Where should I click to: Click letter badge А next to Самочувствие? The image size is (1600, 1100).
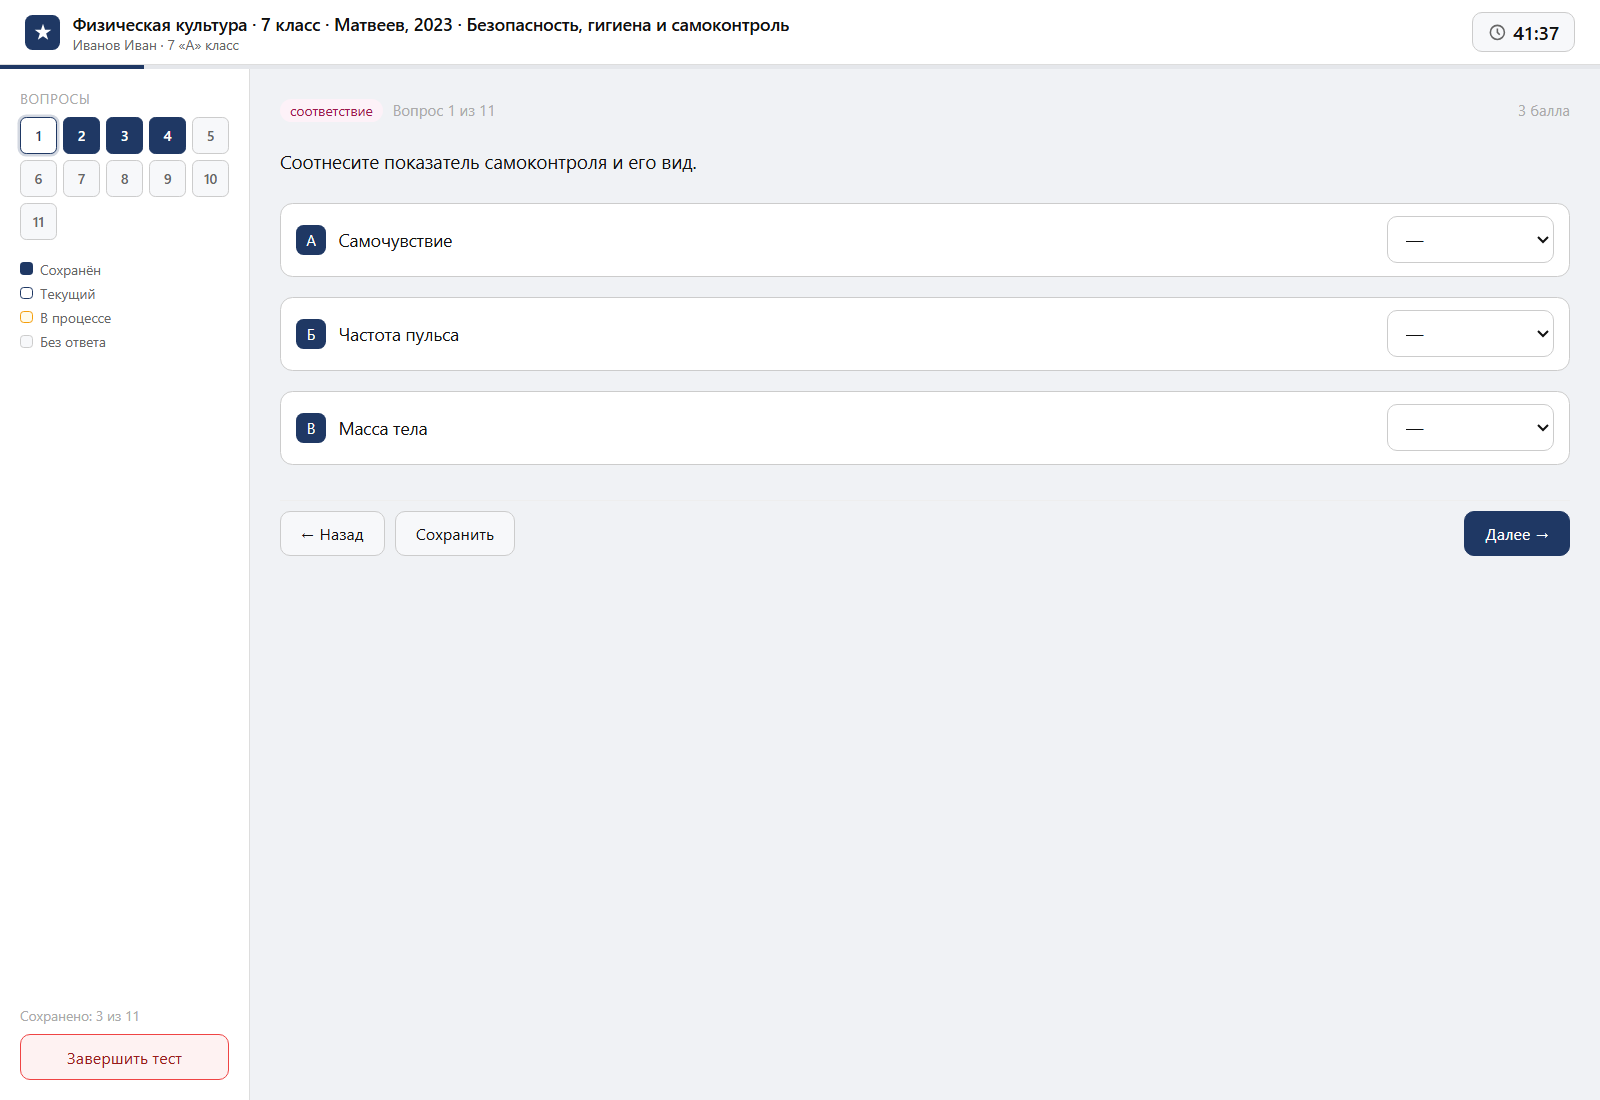pos(311,240)
